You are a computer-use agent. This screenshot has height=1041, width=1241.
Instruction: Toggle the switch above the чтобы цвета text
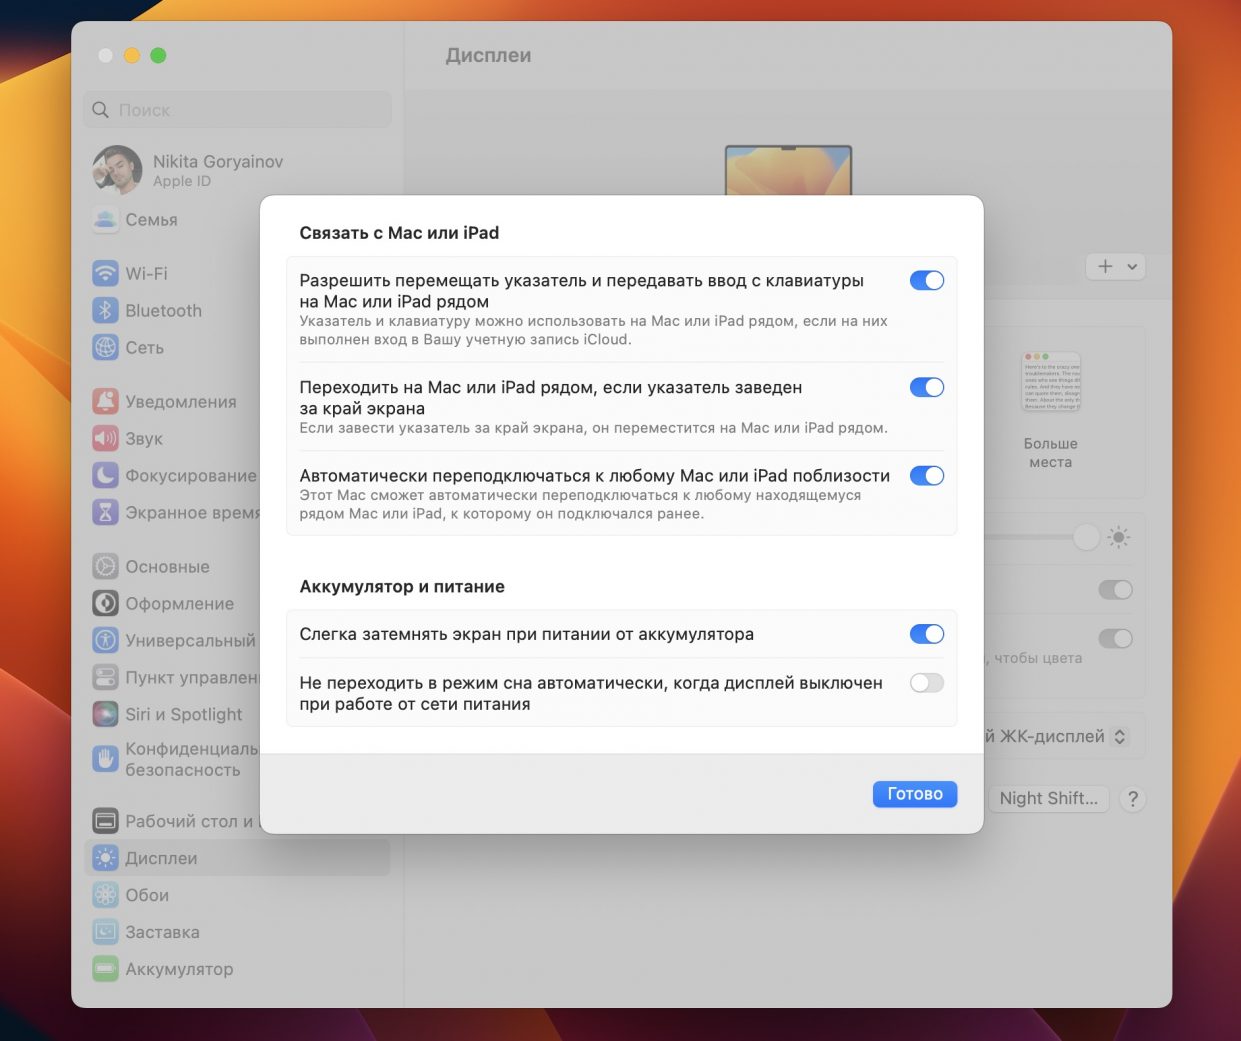pos(1115,638)
